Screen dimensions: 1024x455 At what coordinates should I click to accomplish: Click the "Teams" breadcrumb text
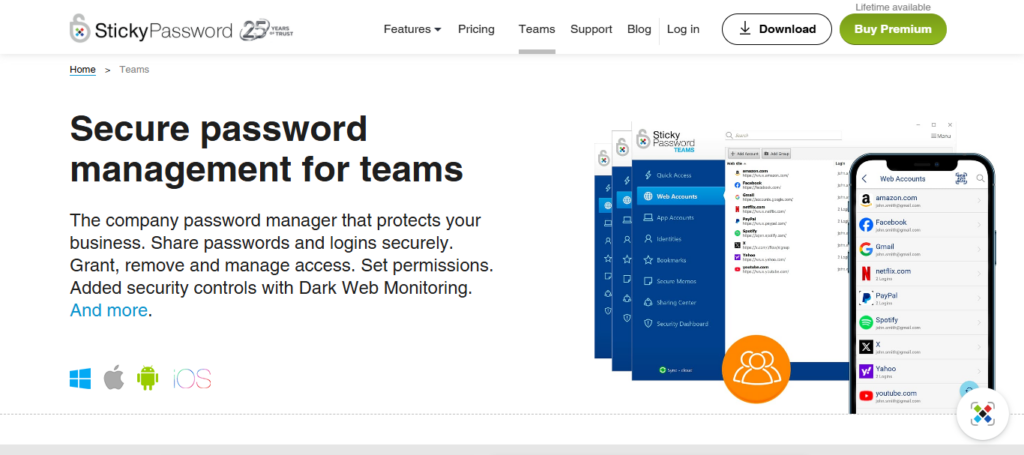click(x=134, y=69)
